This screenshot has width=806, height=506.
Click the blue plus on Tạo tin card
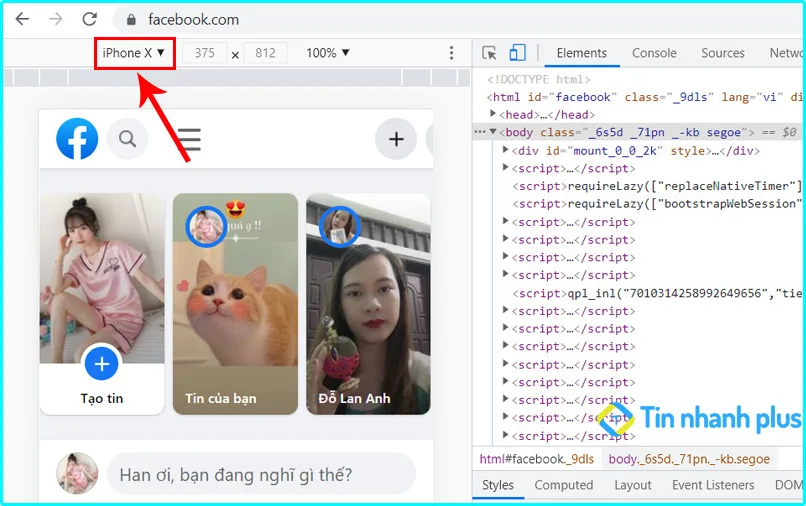101,364
